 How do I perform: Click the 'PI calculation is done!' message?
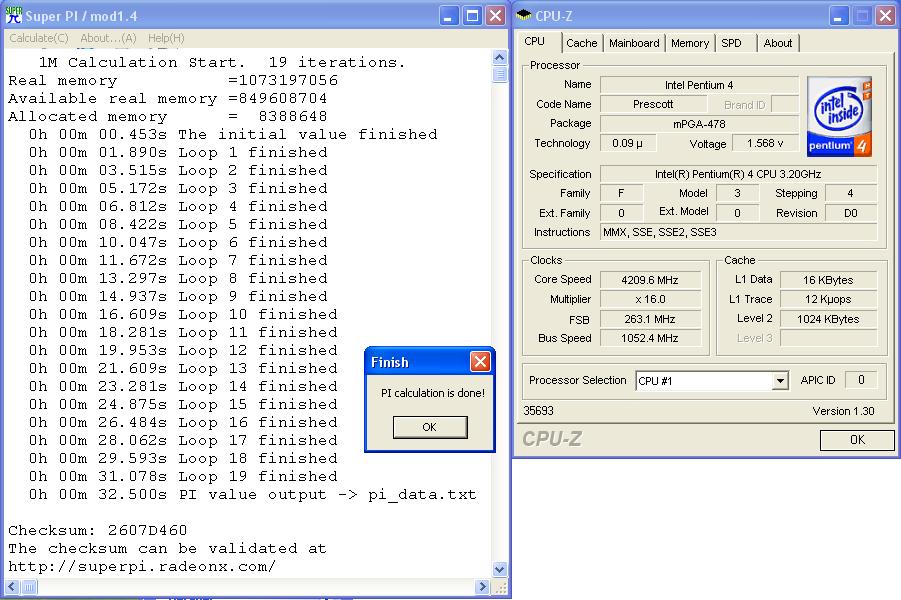coord(433,393)
